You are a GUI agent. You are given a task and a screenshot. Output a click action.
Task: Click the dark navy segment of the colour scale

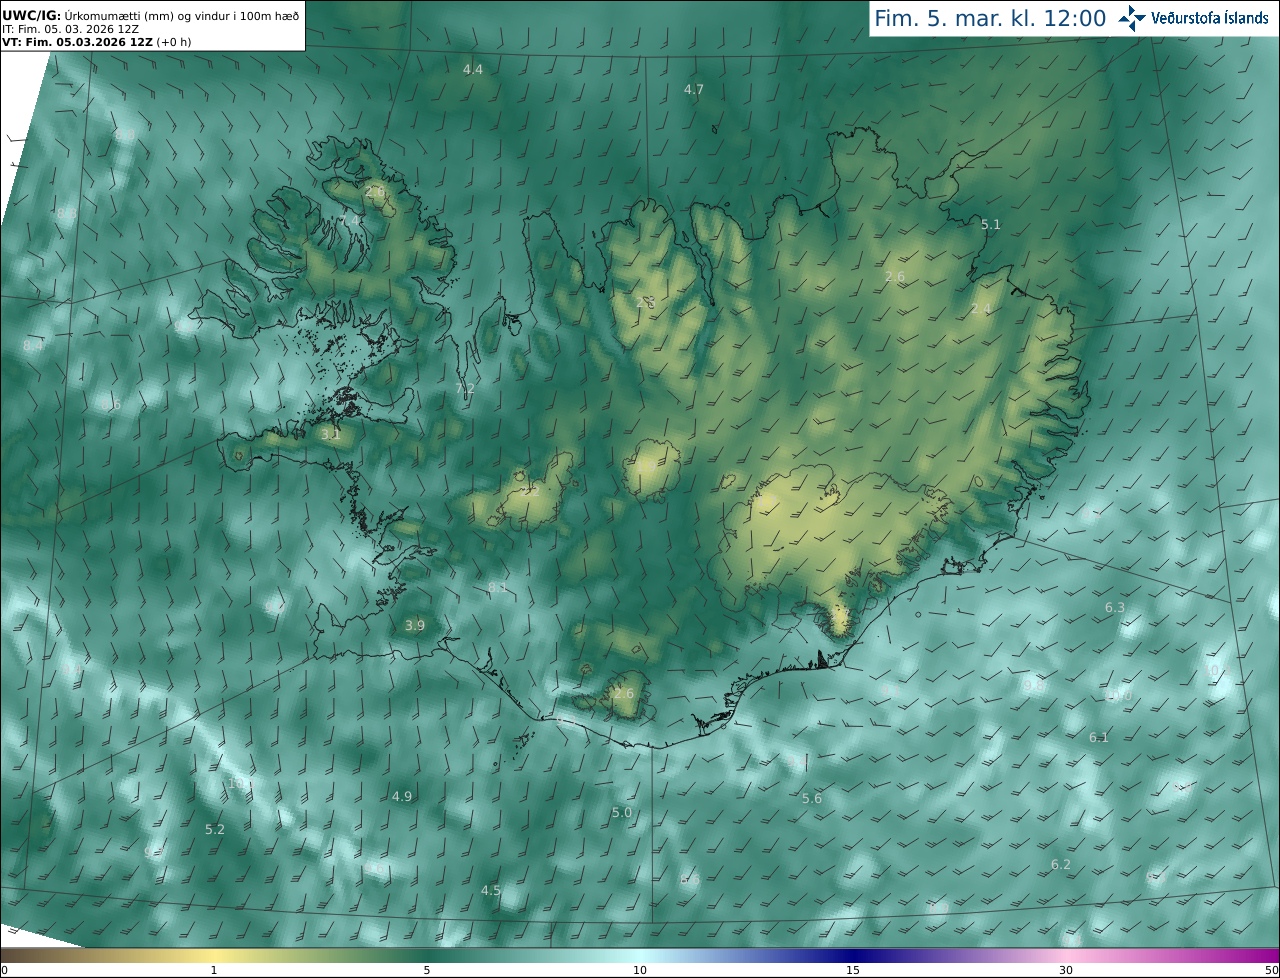[853, 955]
